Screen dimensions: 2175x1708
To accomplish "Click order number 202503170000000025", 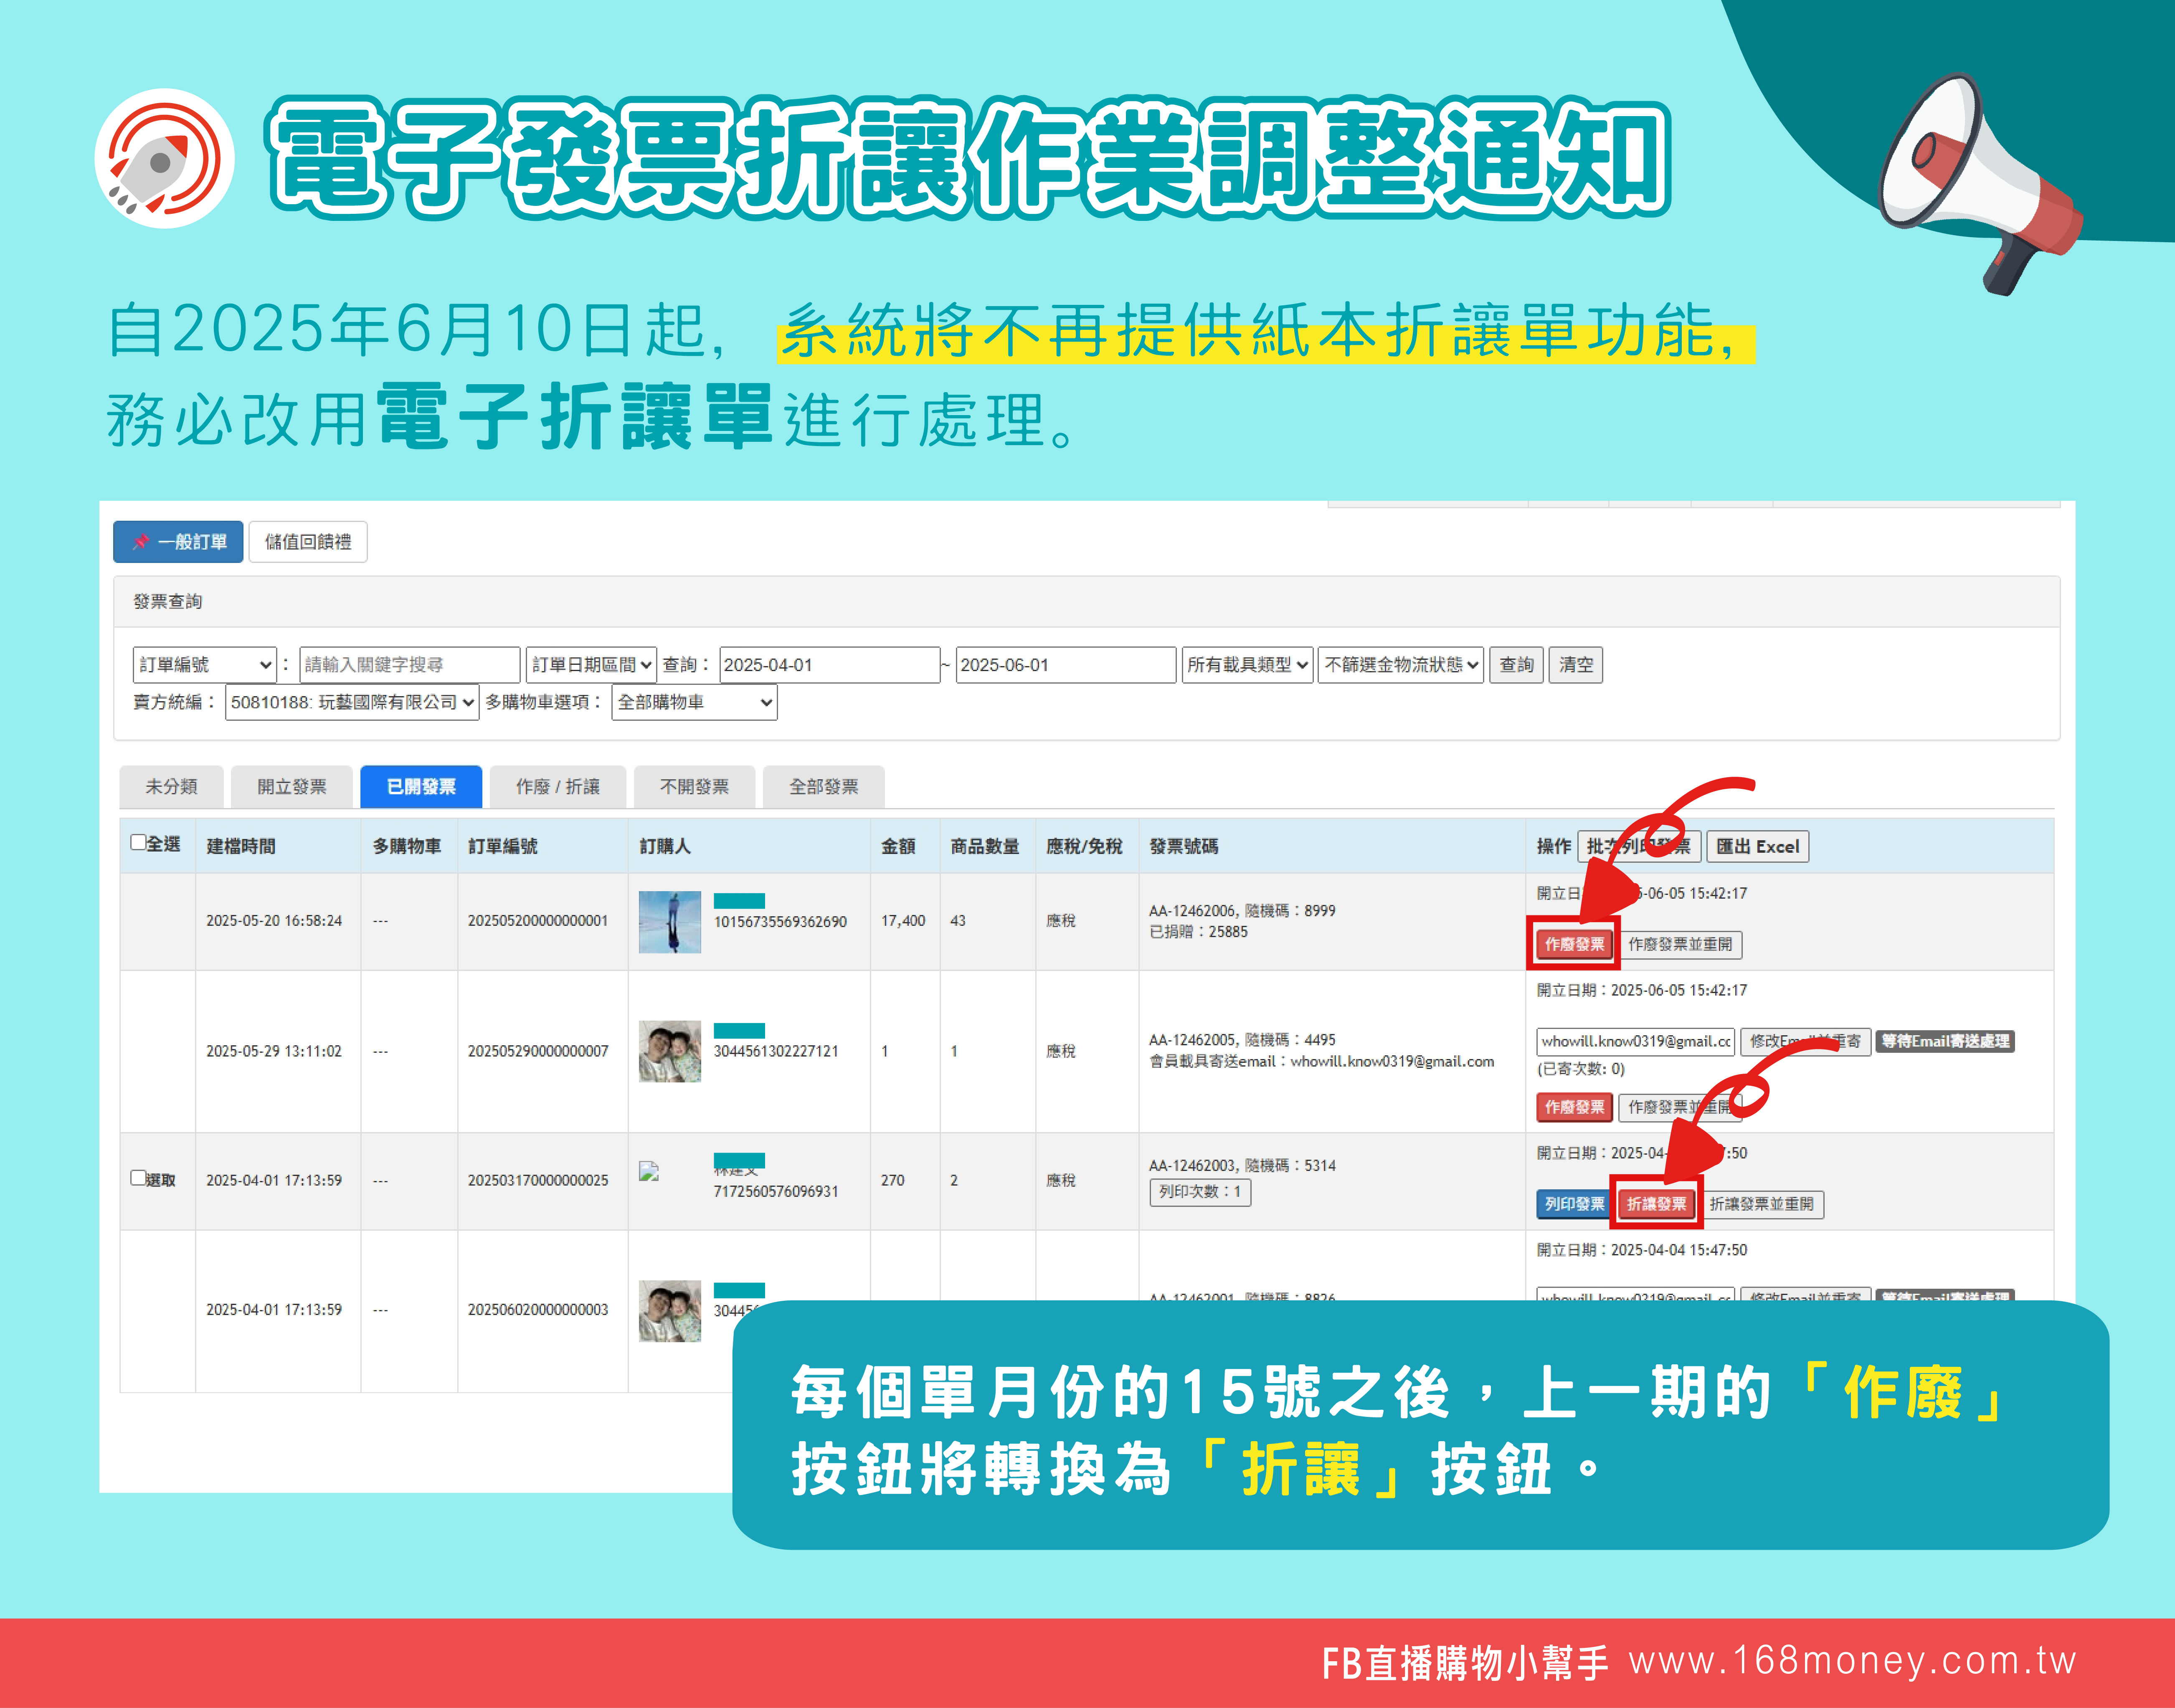I will [538, 1180].
